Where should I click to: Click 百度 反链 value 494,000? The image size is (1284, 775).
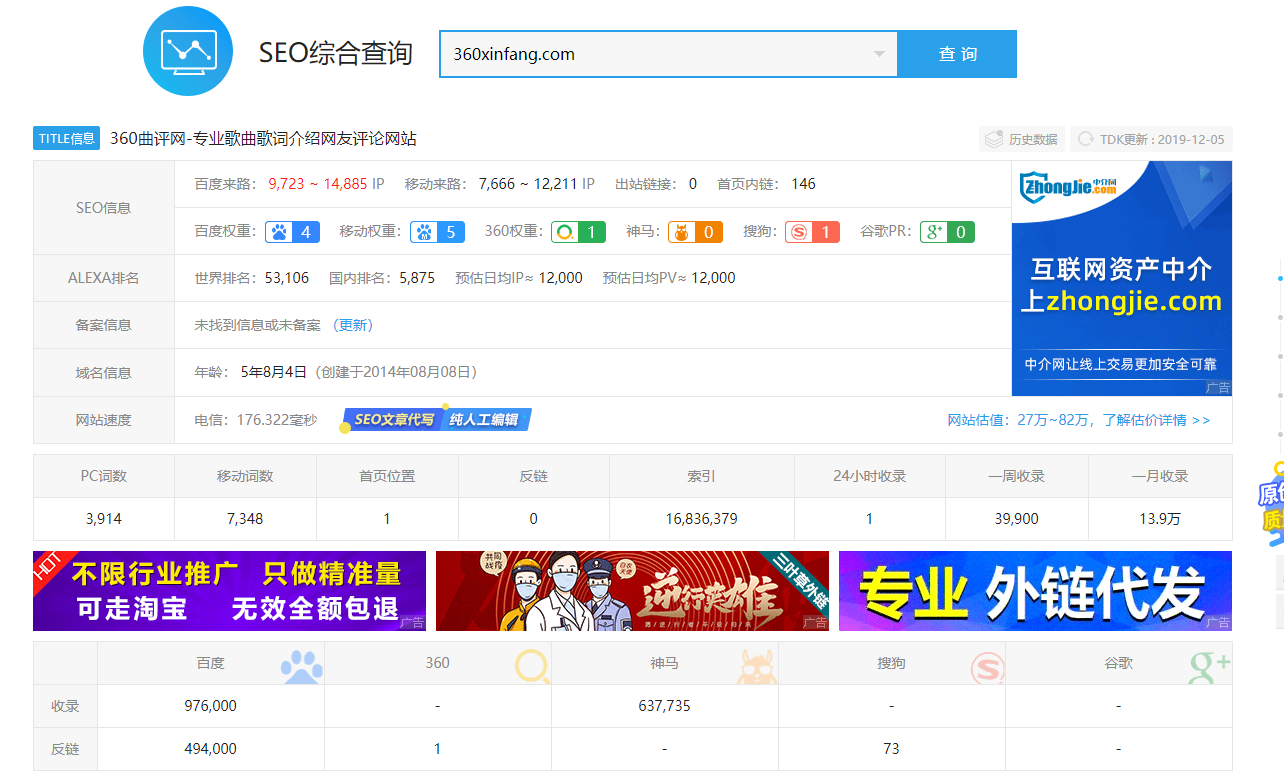[x=211, y=748]
